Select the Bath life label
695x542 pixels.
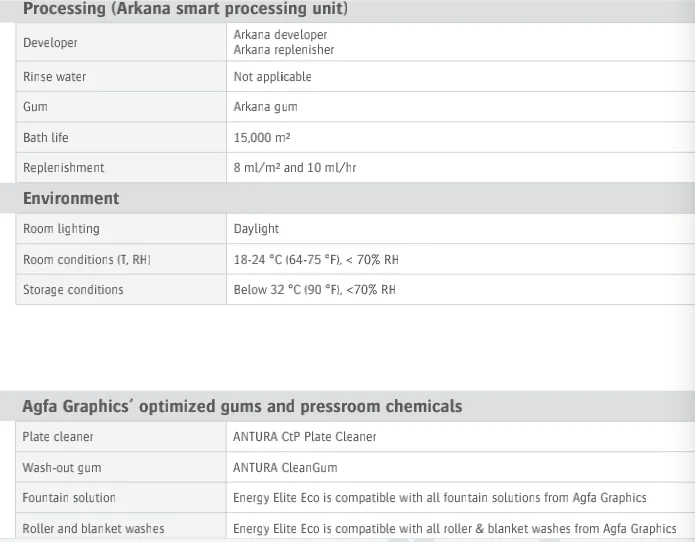[46, 137]
